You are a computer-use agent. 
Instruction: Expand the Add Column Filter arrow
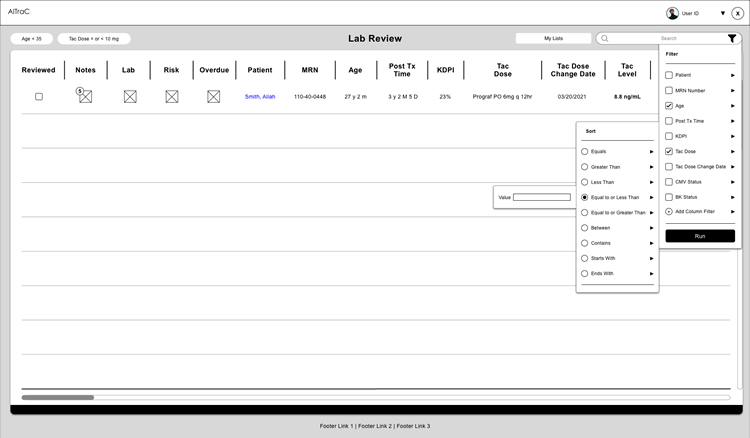(732, 211)
